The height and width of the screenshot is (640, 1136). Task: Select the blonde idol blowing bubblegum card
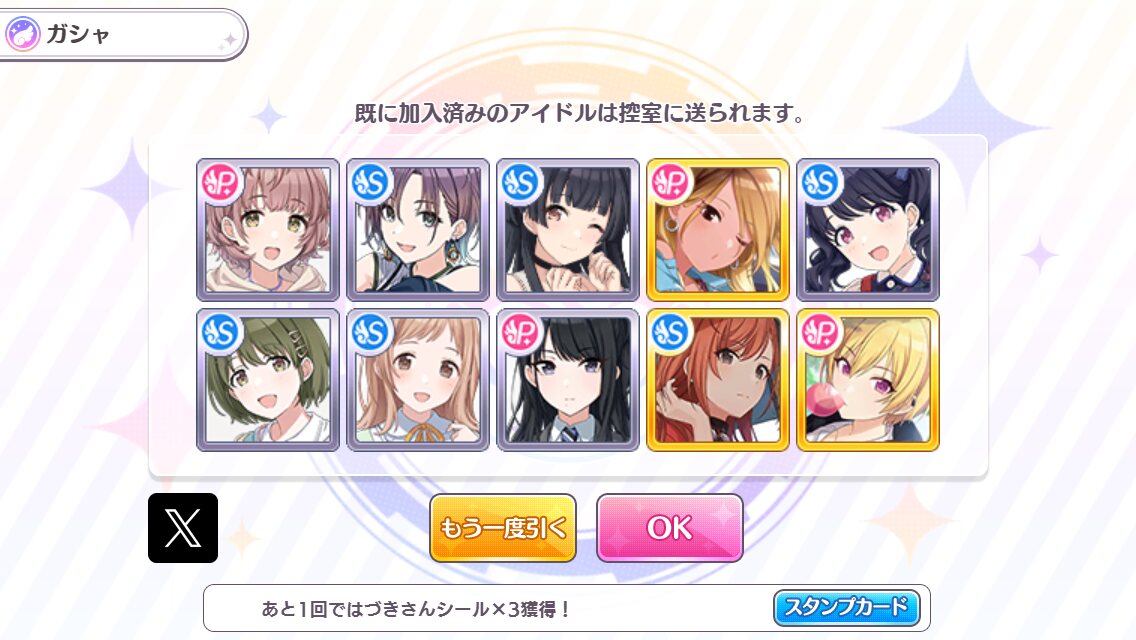(x=868, y=380)
